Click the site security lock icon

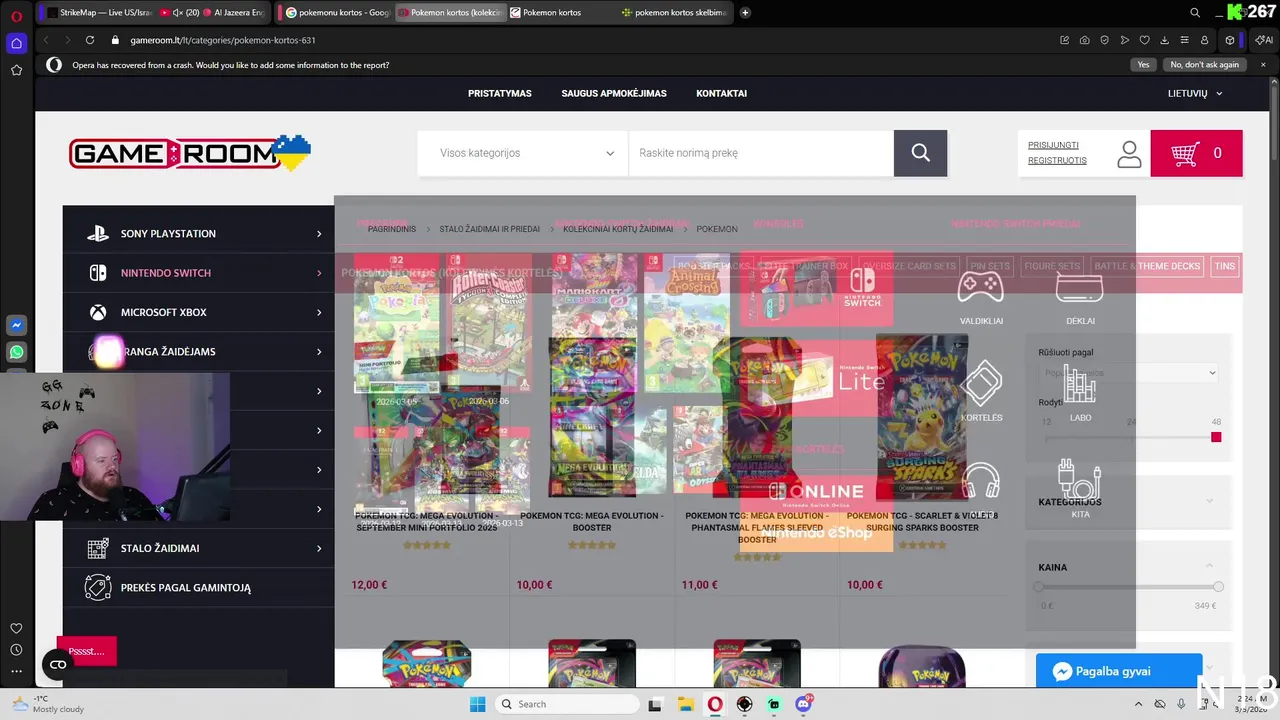pos(115,40)
